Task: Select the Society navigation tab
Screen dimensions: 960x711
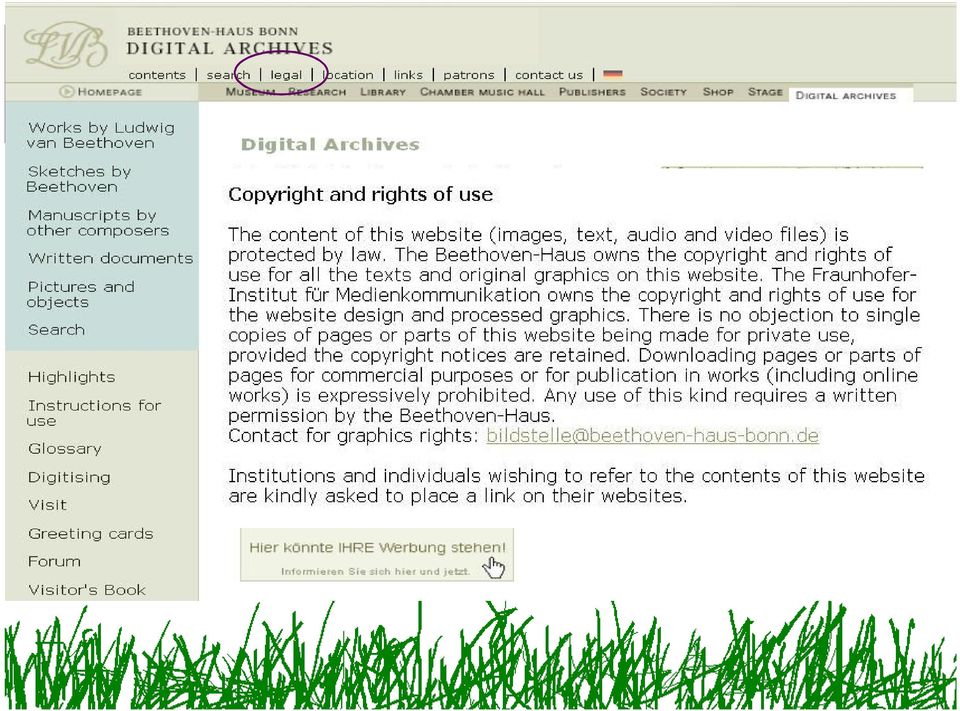Action: click(x=663, y=92)
